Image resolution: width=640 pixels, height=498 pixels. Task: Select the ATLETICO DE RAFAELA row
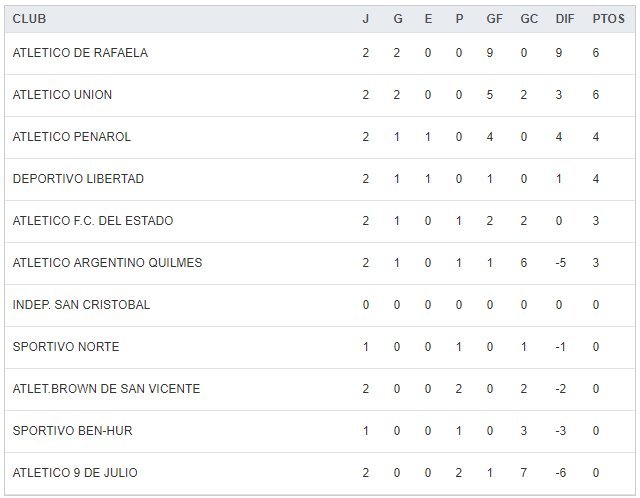80,53
